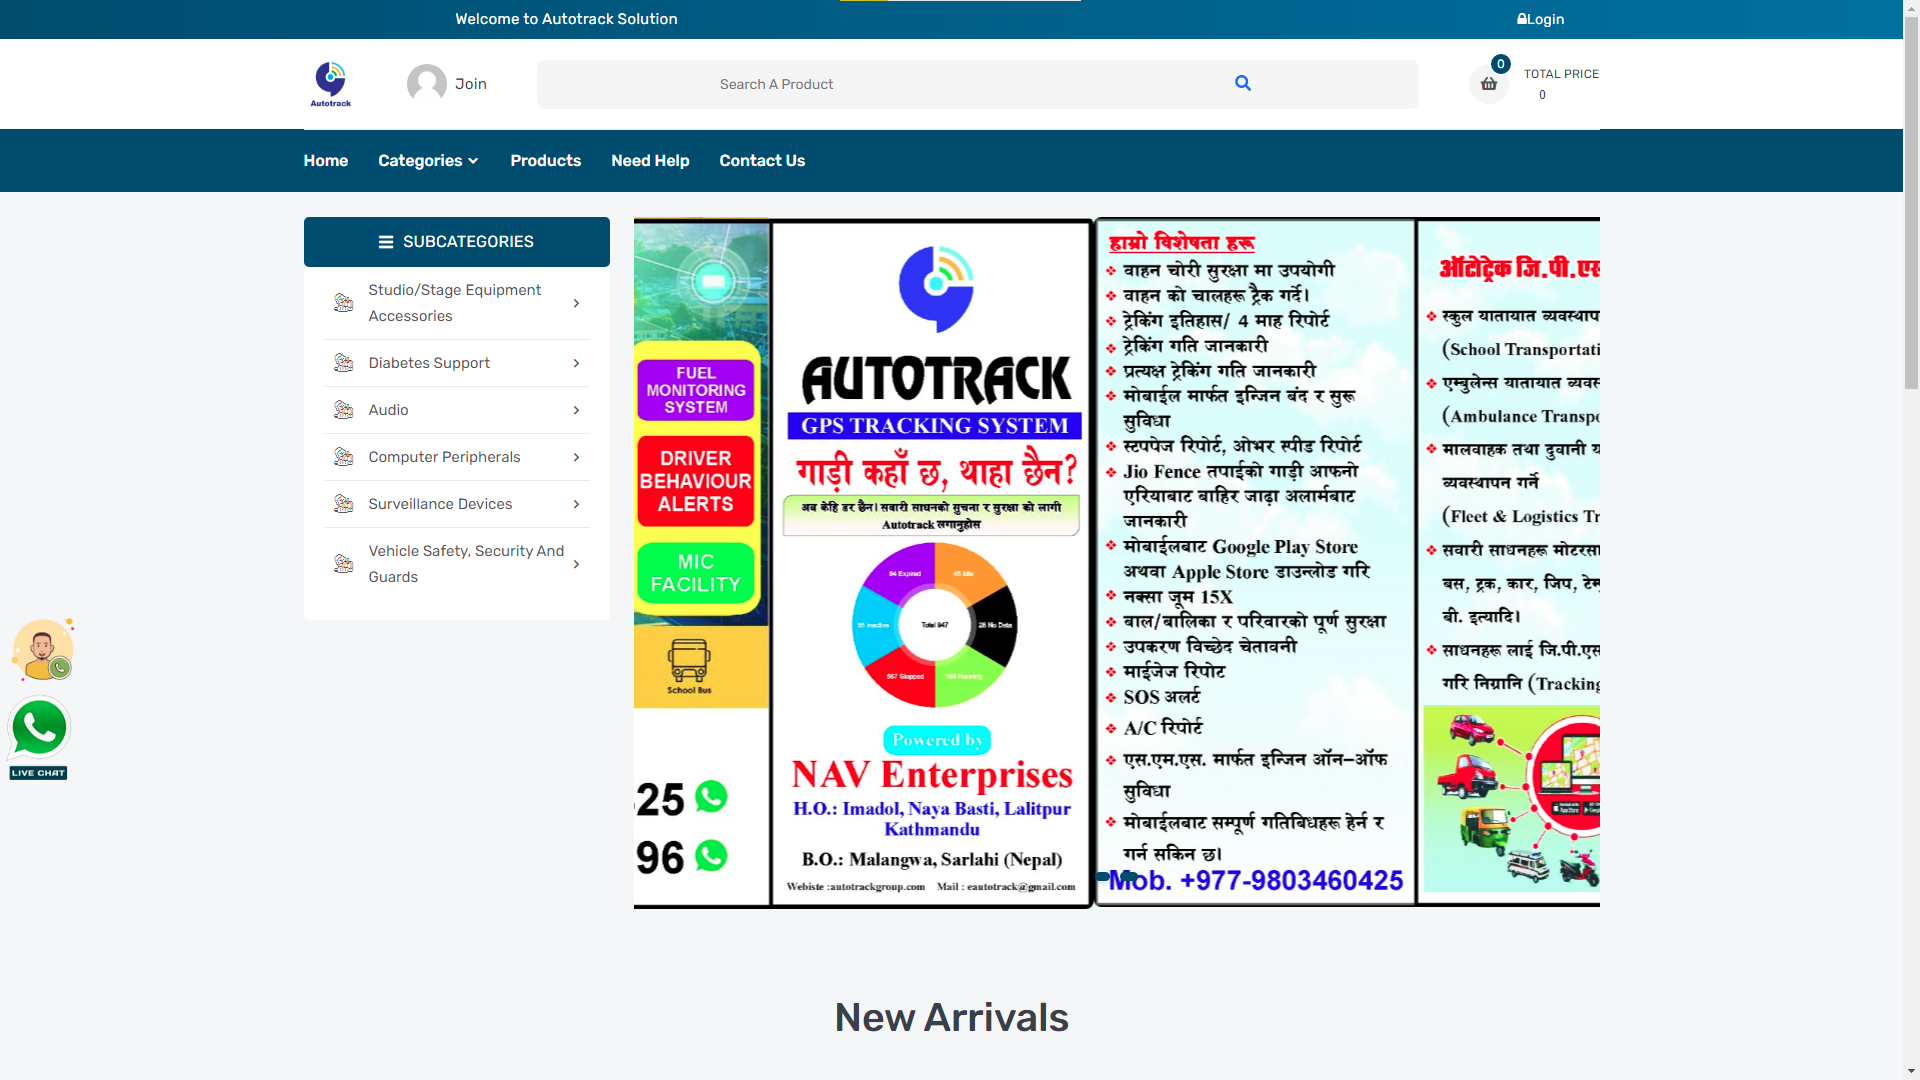Expand the Surveillance Devices chevron

point(576,504)
